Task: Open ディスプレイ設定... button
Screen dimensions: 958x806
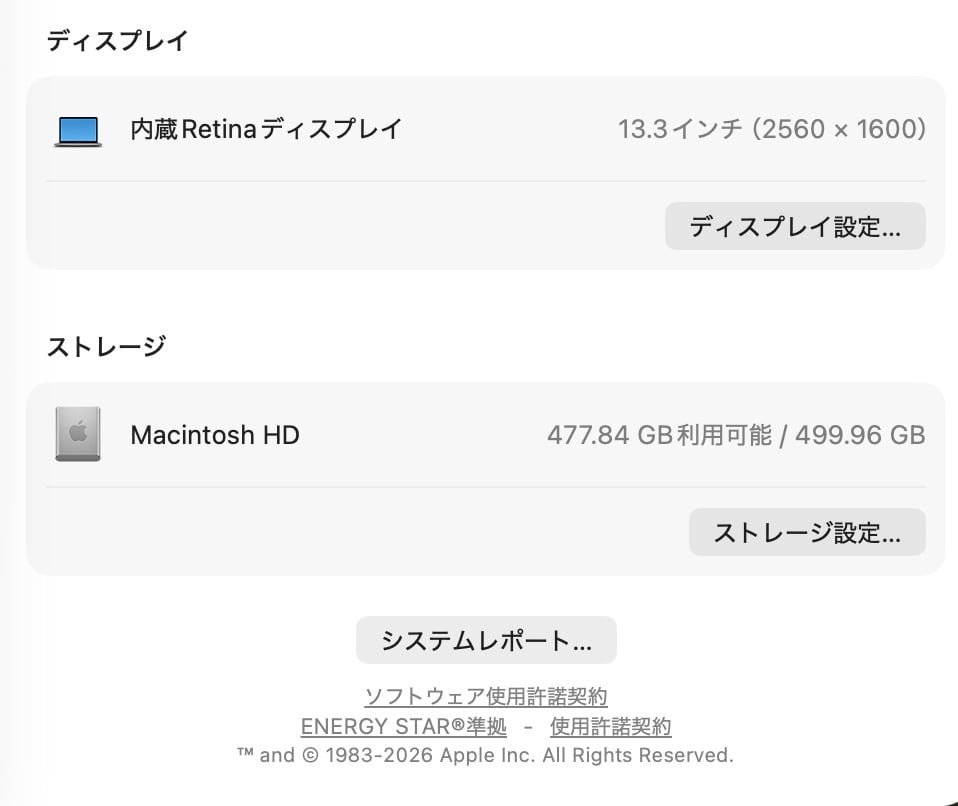Action: [x=795, y=227]
